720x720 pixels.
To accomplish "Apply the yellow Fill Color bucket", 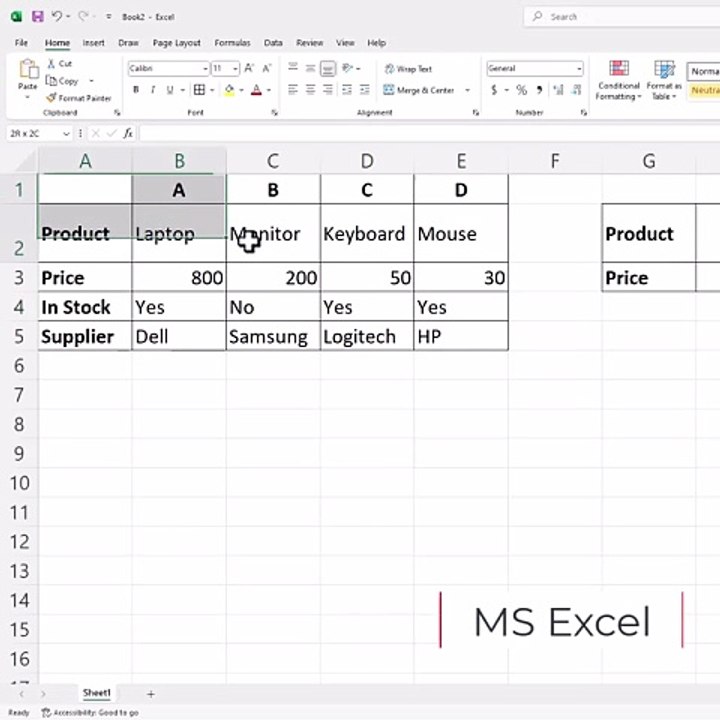I will pos(229,90).
